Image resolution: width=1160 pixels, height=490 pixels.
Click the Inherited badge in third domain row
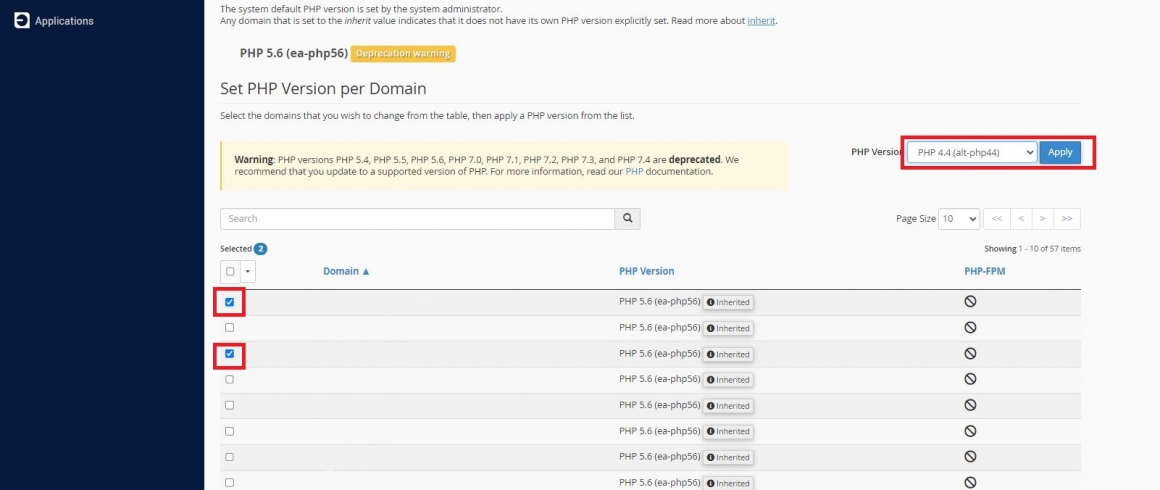(728, 355)
